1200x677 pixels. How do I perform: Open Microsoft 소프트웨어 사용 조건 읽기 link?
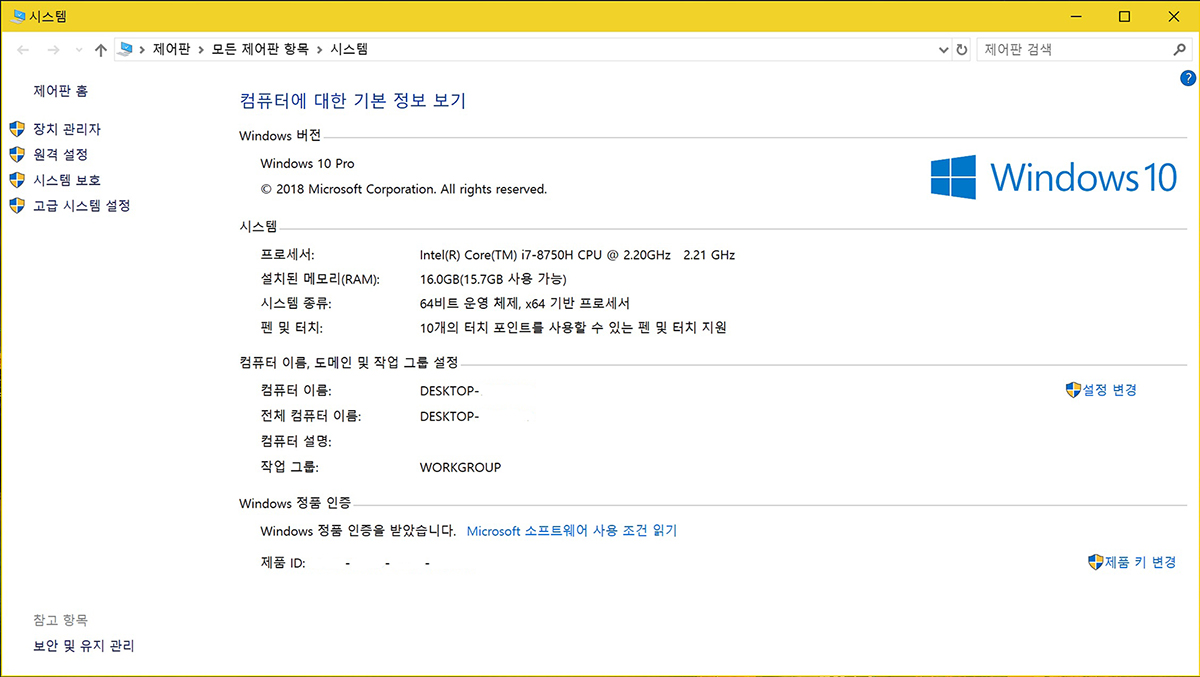click(572, 531)
